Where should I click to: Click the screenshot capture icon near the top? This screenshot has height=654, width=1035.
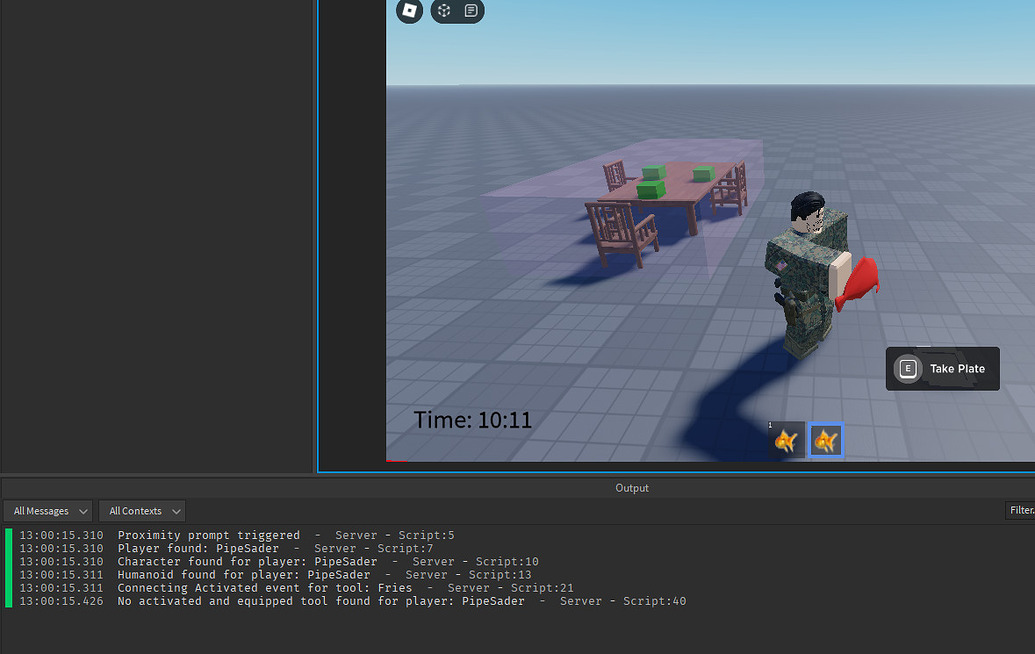(442, 11)
